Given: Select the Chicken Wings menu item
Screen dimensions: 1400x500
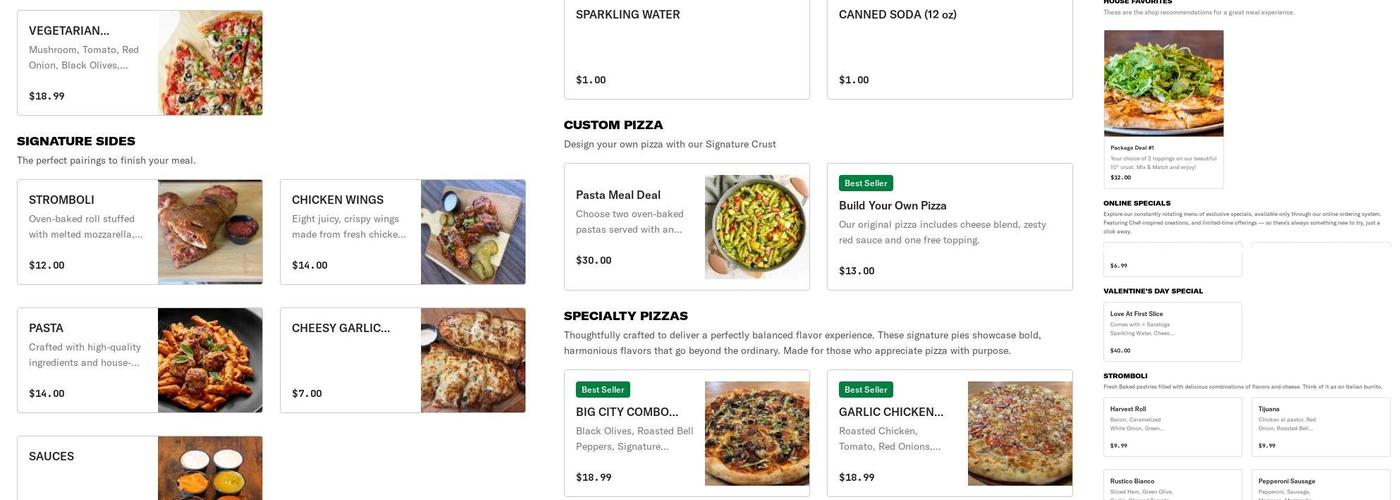Looking at the screenshot, I should (x=350, y=232).
